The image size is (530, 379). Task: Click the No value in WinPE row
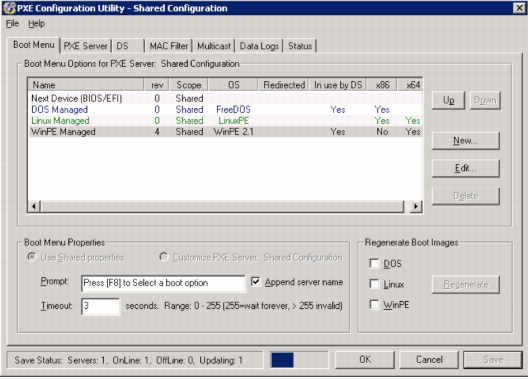pyautogui.click(x=382, y=132)
